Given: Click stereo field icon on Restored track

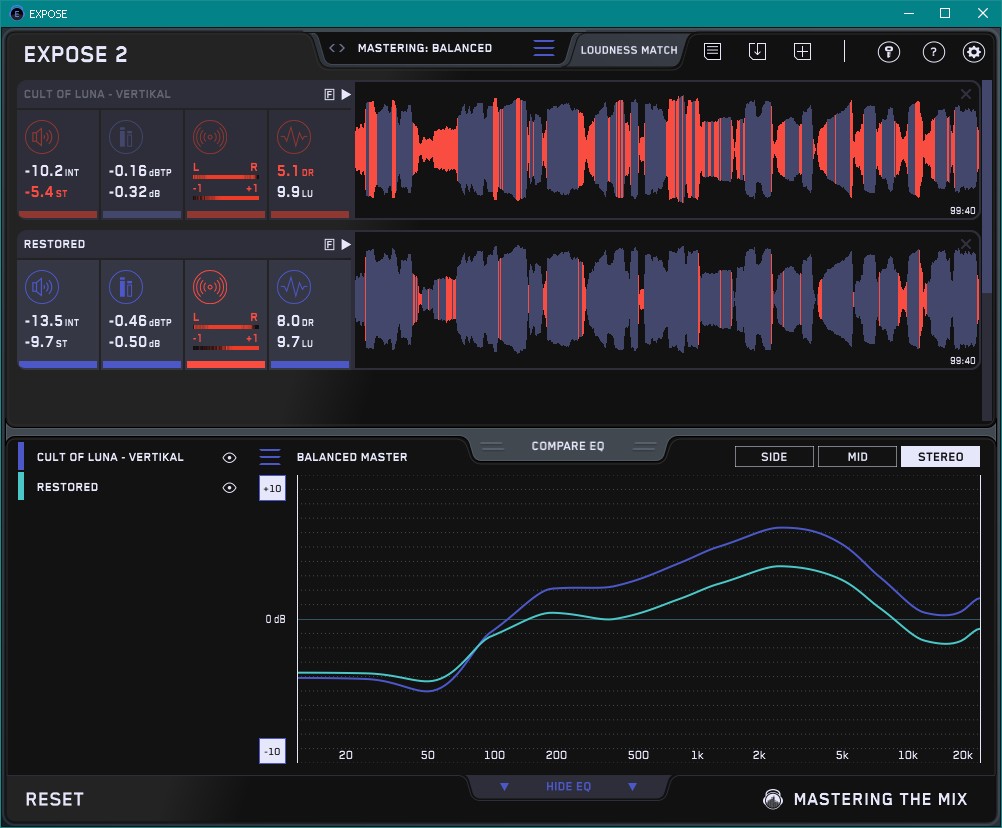Looking at the screenshot, I should [x=209, y=287].
